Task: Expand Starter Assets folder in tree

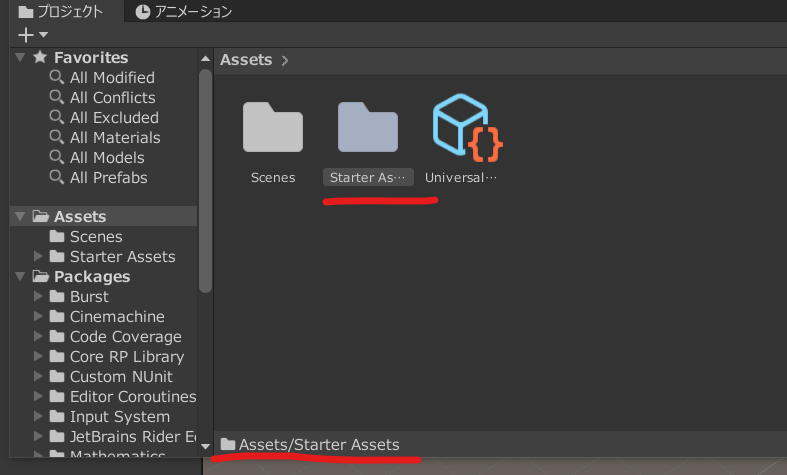Action: tap(38, 257)
